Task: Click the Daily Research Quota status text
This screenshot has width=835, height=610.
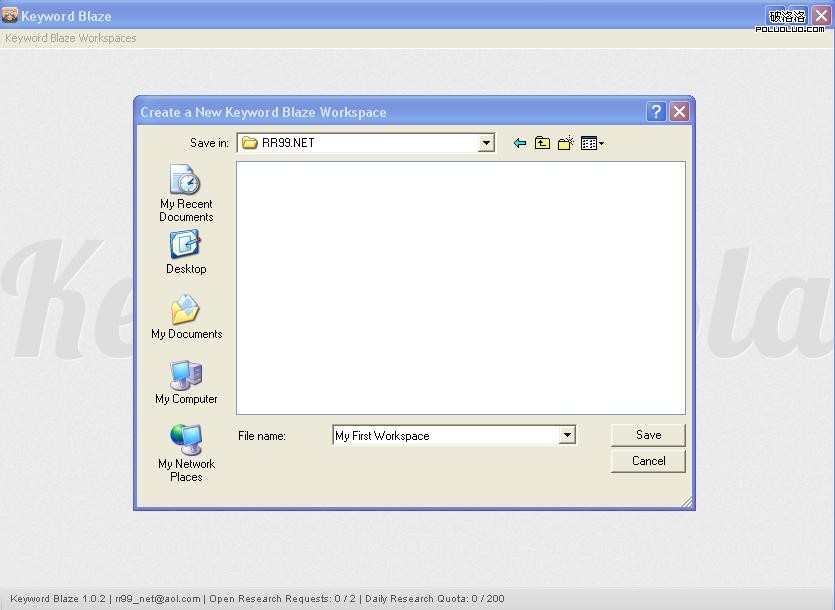Action: pyautogui.click(x=435, y=599)
